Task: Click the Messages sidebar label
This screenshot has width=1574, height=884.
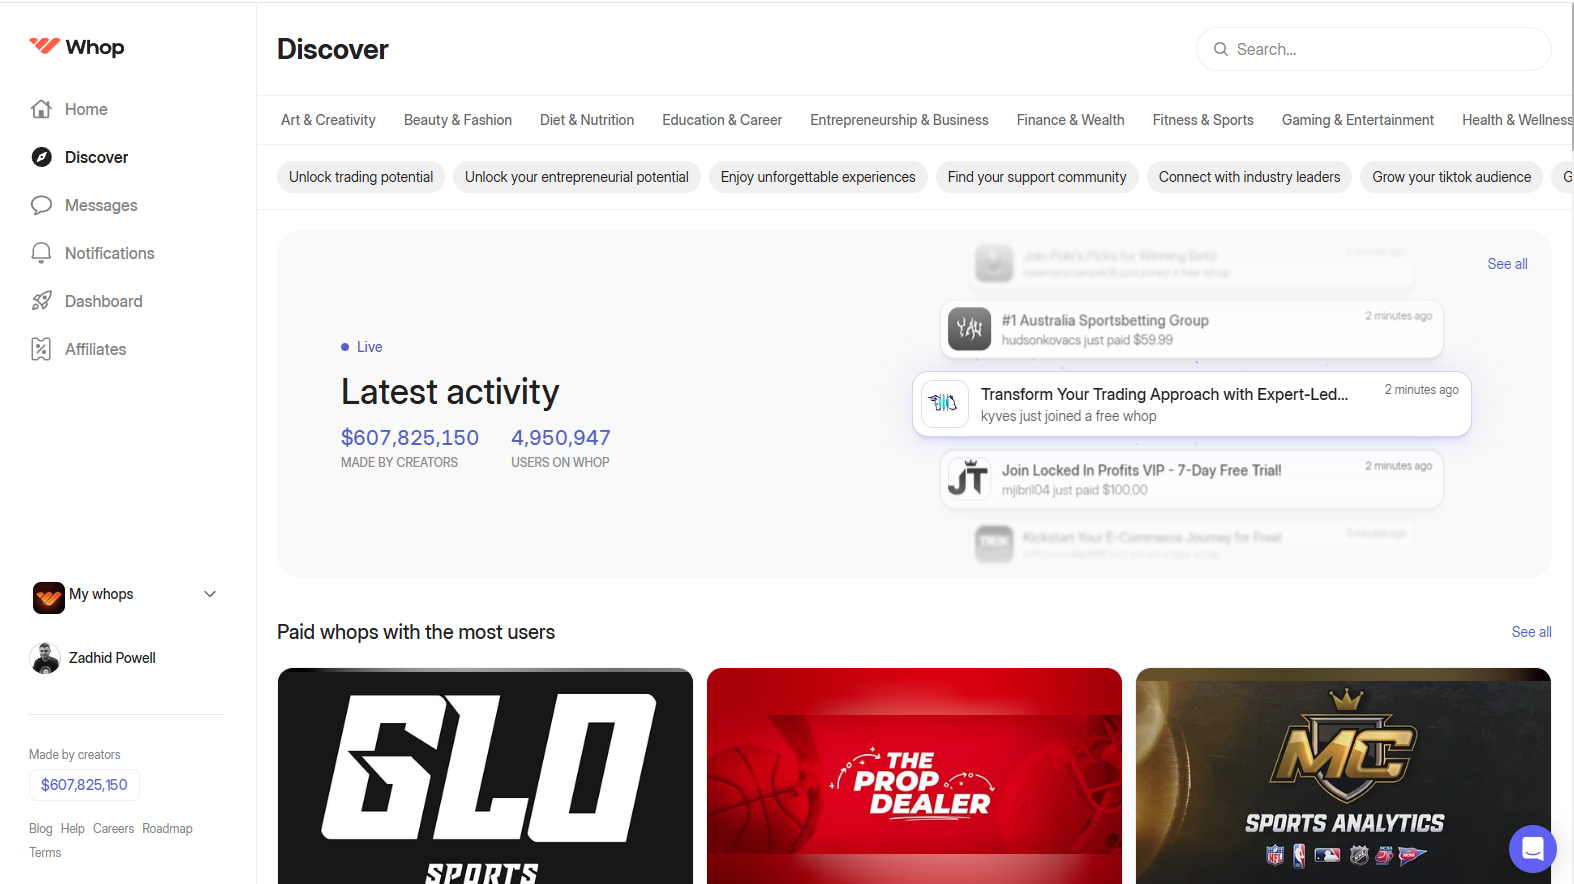Action: (101, 205)
